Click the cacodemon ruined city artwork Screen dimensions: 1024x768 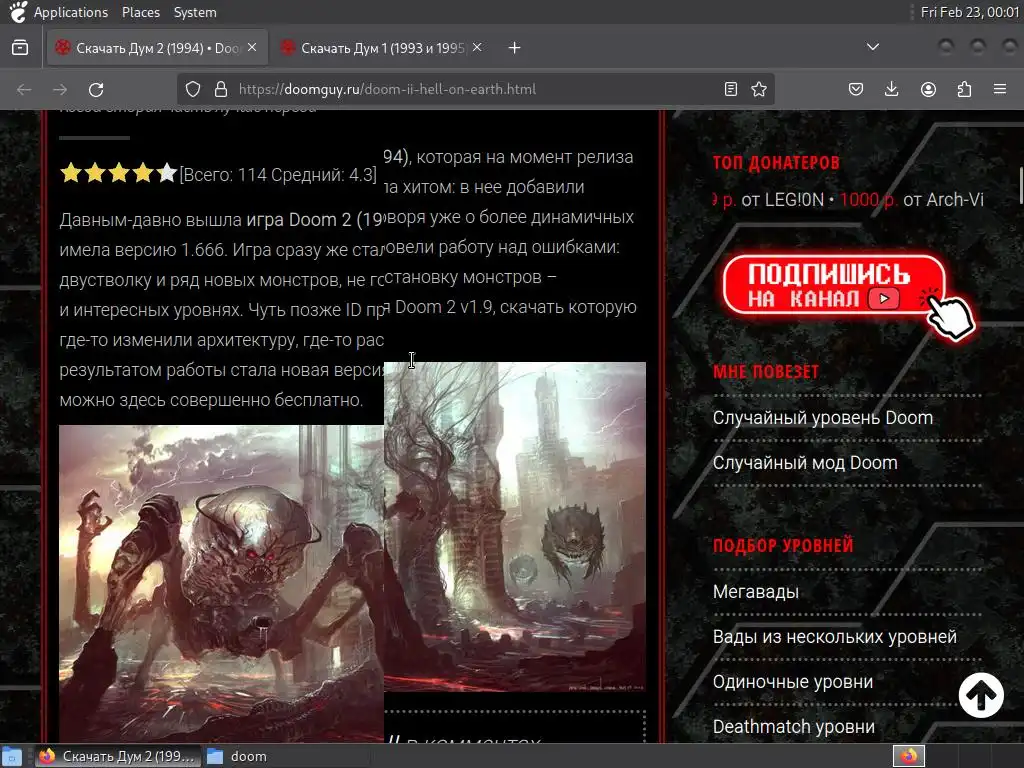point(515,526)
